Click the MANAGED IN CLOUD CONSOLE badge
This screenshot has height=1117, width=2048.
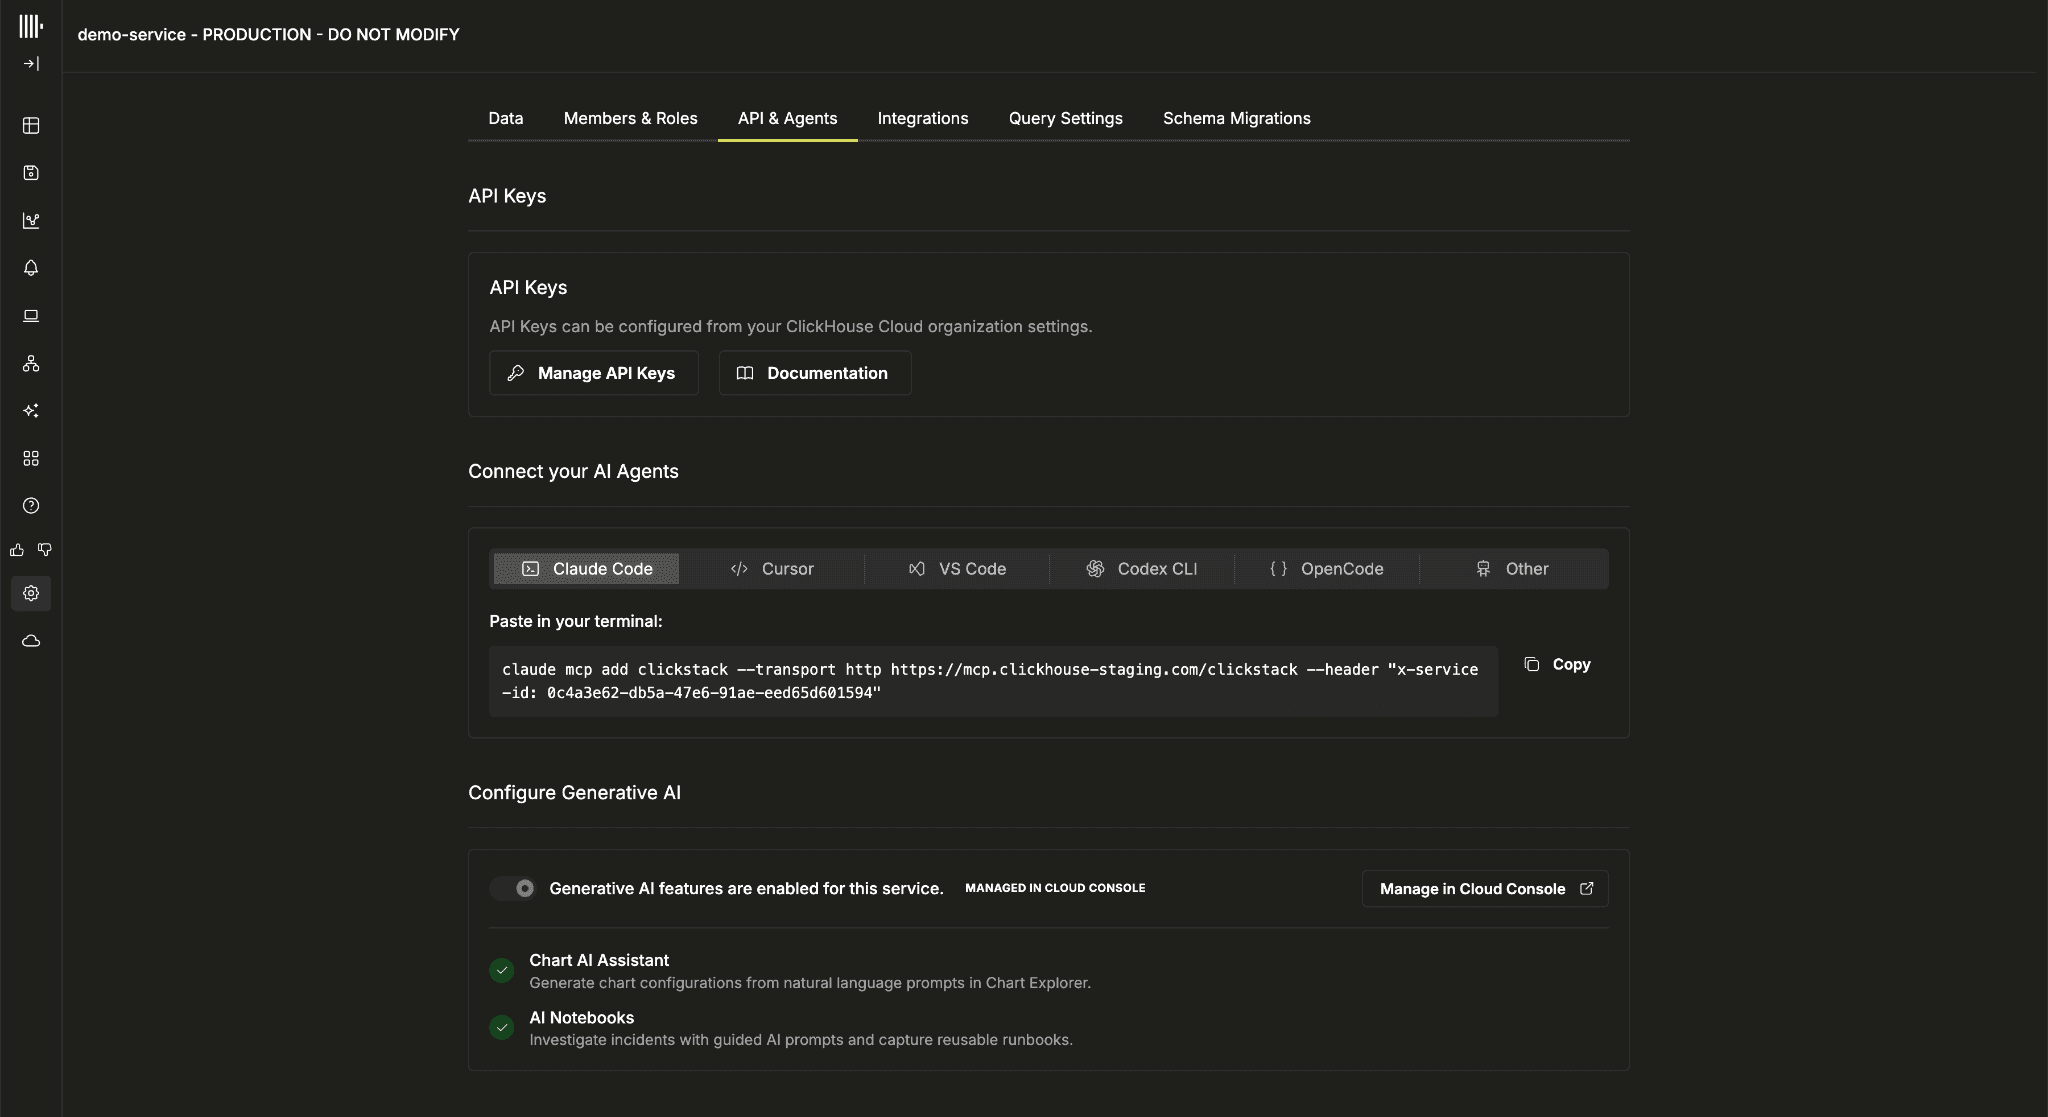(1055, 888)
